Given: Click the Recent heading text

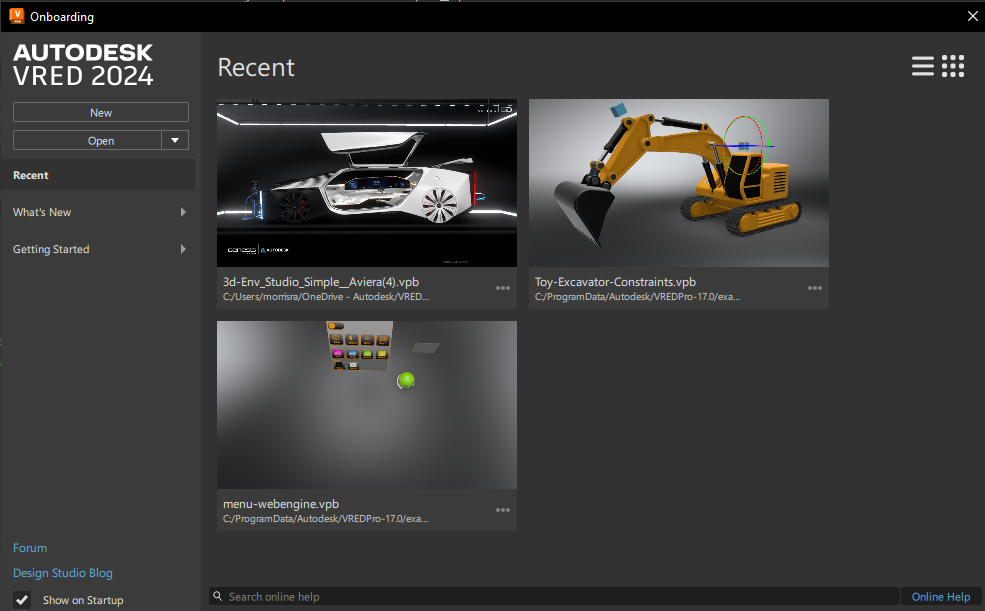Looking at the screenshot, I should point(256,67).
